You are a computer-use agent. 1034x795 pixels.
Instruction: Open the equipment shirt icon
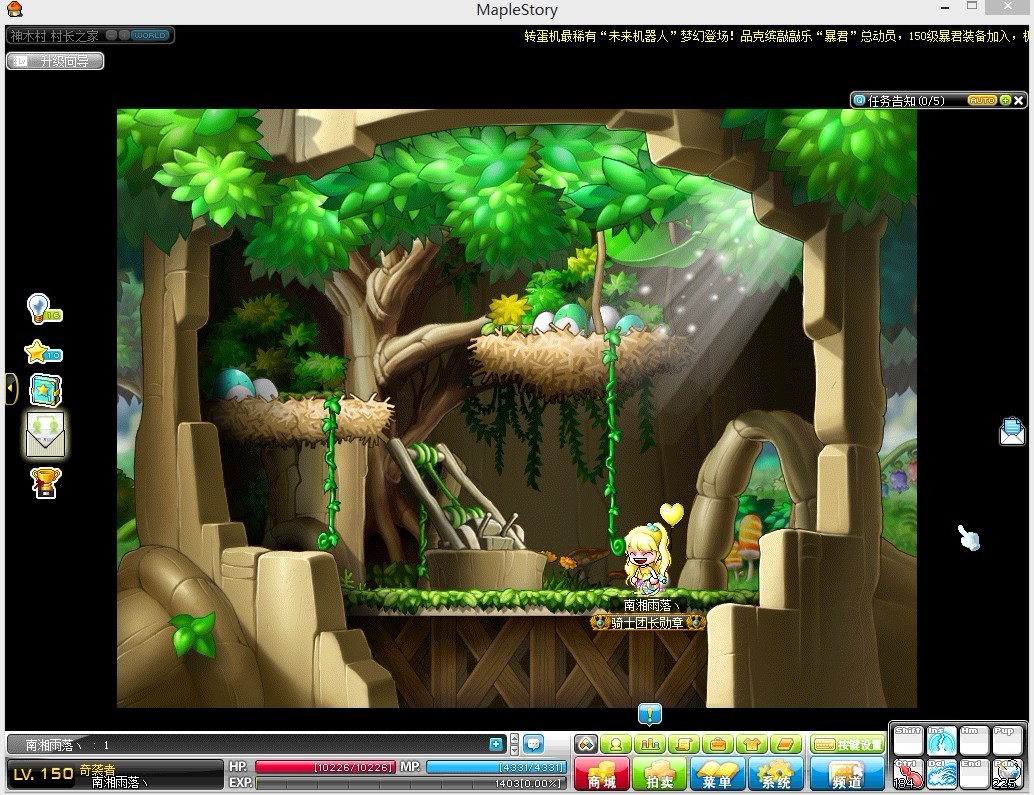752,745
